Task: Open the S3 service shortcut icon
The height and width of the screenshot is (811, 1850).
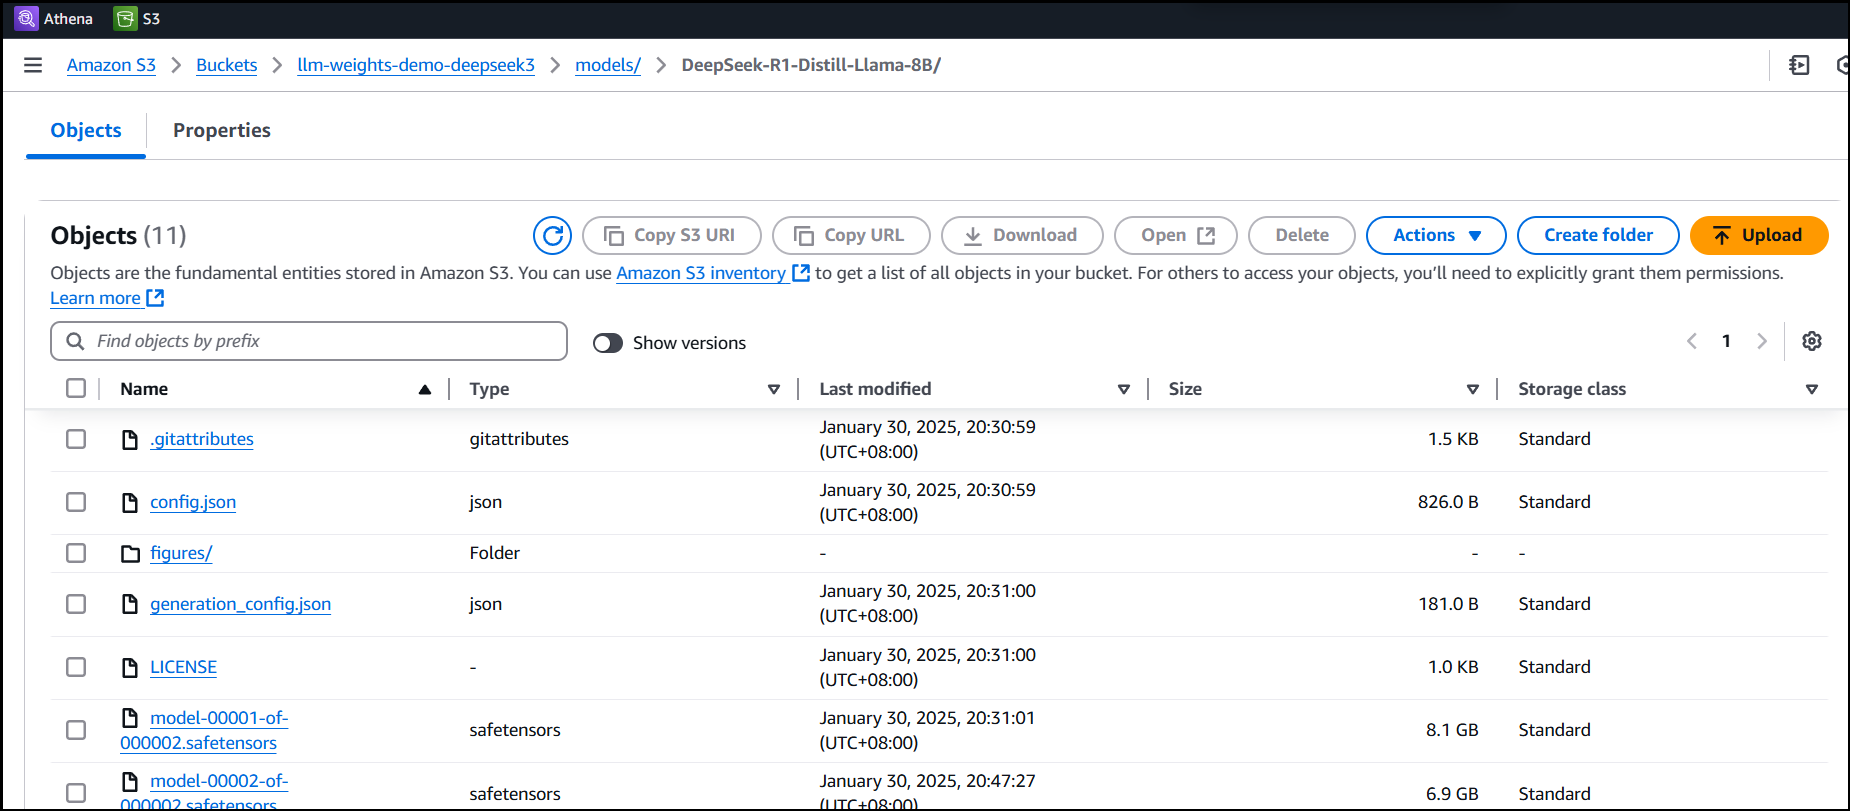Action: (126, 18)
